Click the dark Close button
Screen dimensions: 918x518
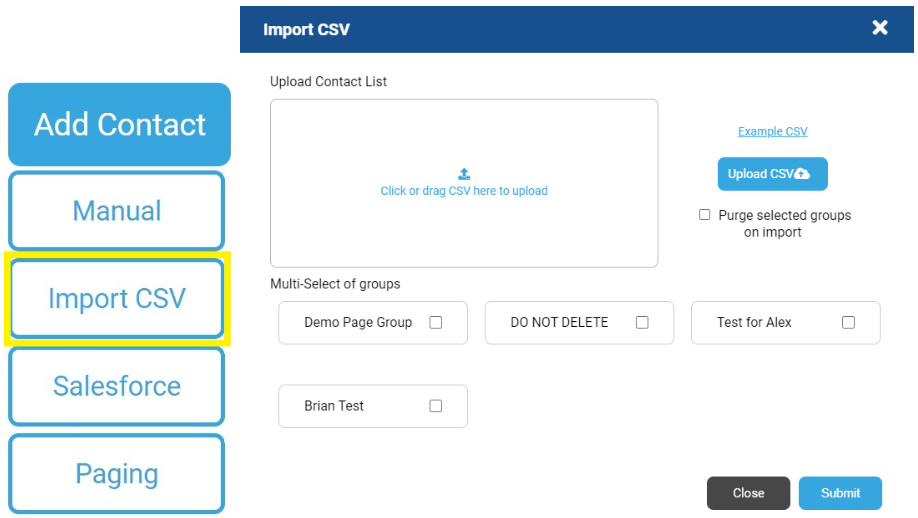748,493
